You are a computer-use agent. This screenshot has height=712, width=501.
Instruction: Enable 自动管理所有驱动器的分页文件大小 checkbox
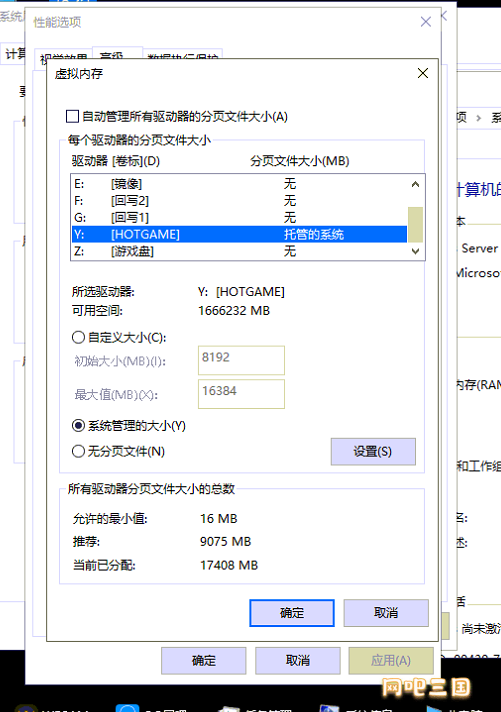click(x=72, y=117)
